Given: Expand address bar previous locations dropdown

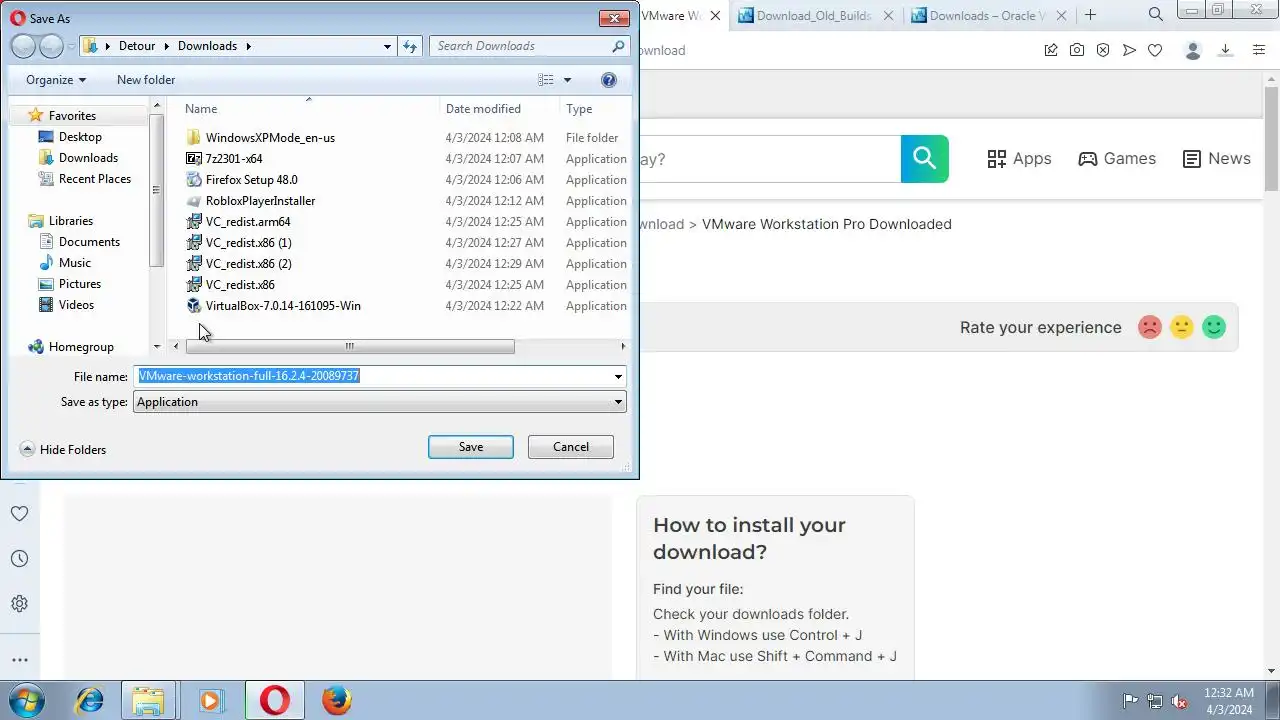Looking at the screenshot, I should pos(387,46).
